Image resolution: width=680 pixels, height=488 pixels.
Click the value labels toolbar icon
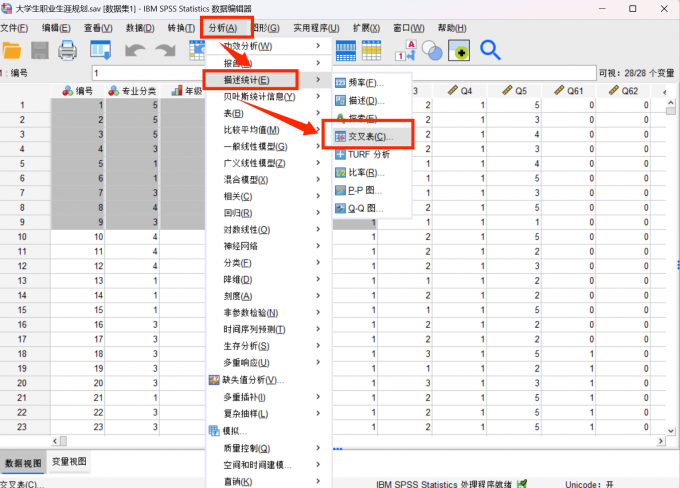(x=406, y=50)
